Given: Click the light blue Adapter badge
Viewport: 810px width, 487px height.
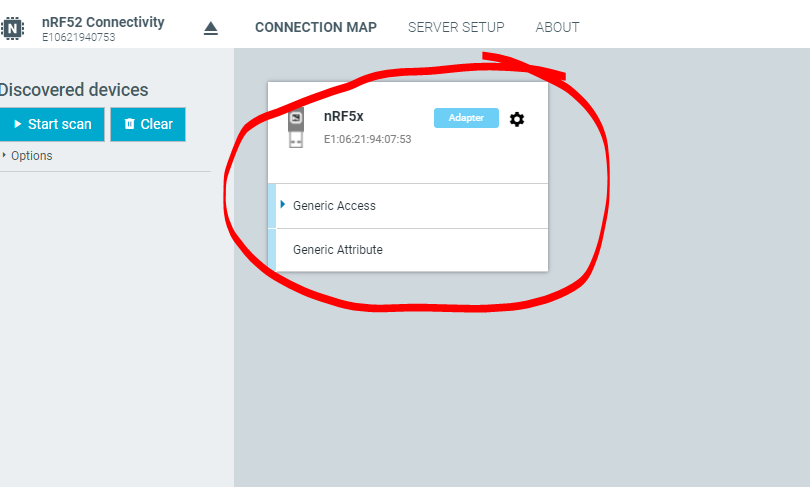Looking at the screenshot, I should click(466, 118).
